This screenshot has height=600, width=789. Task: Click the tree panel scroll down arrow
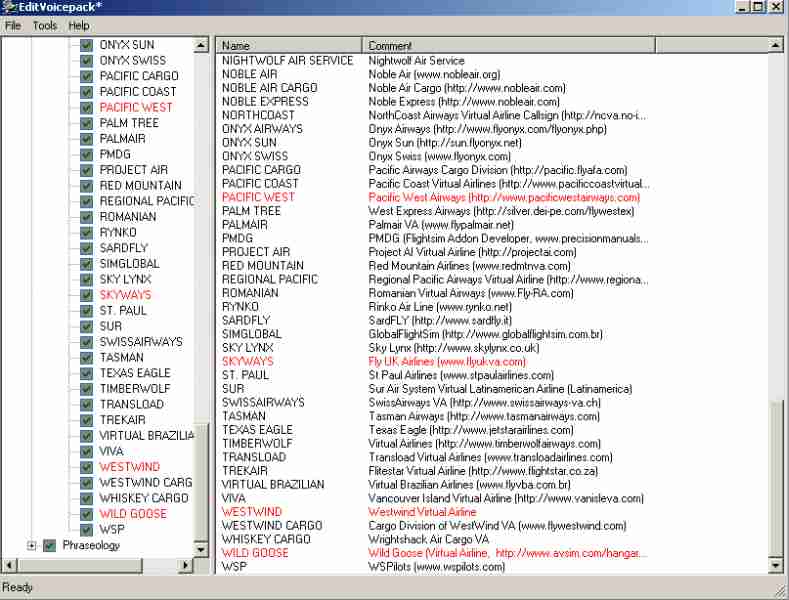201,551
